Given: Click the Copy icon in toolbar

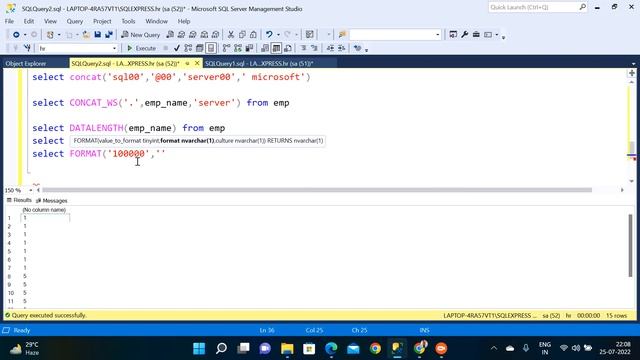Looking at the screenshot, I should coord(242,35).
